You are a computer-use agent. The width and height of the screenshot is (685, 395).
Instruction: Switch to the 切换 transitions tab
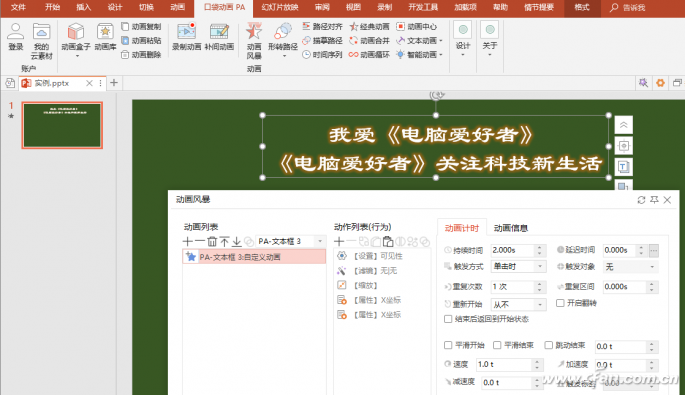click(146, 7)
